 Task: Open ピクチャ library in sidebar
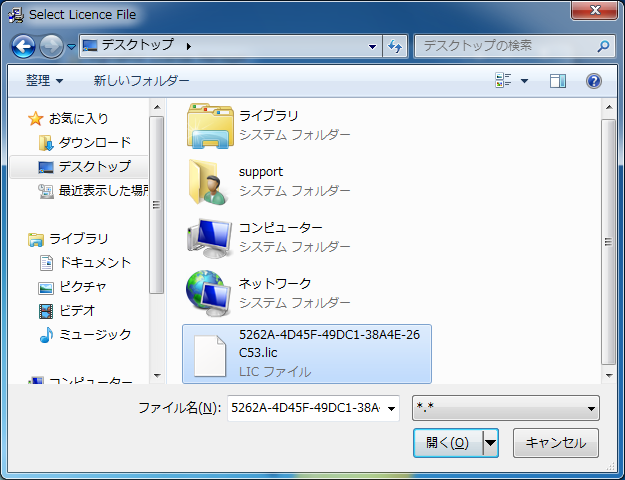83,286
